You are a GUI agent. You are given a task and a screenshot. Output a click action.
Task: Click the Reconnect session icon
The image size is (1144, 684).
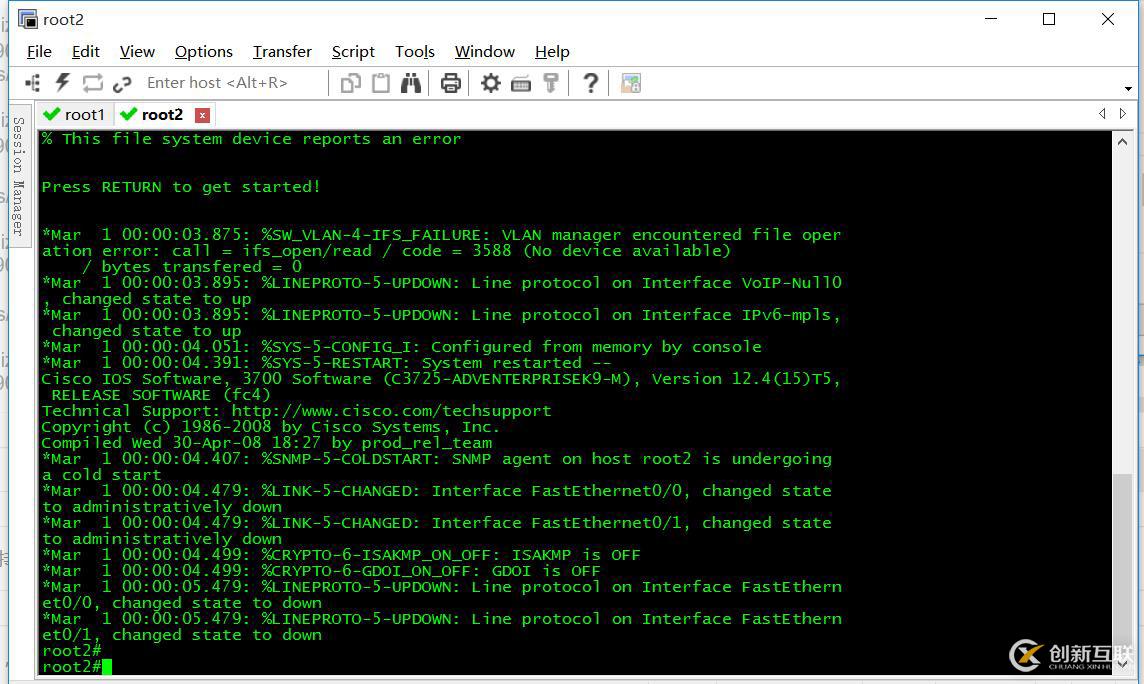pyautogui.click(x=93, y=83)
